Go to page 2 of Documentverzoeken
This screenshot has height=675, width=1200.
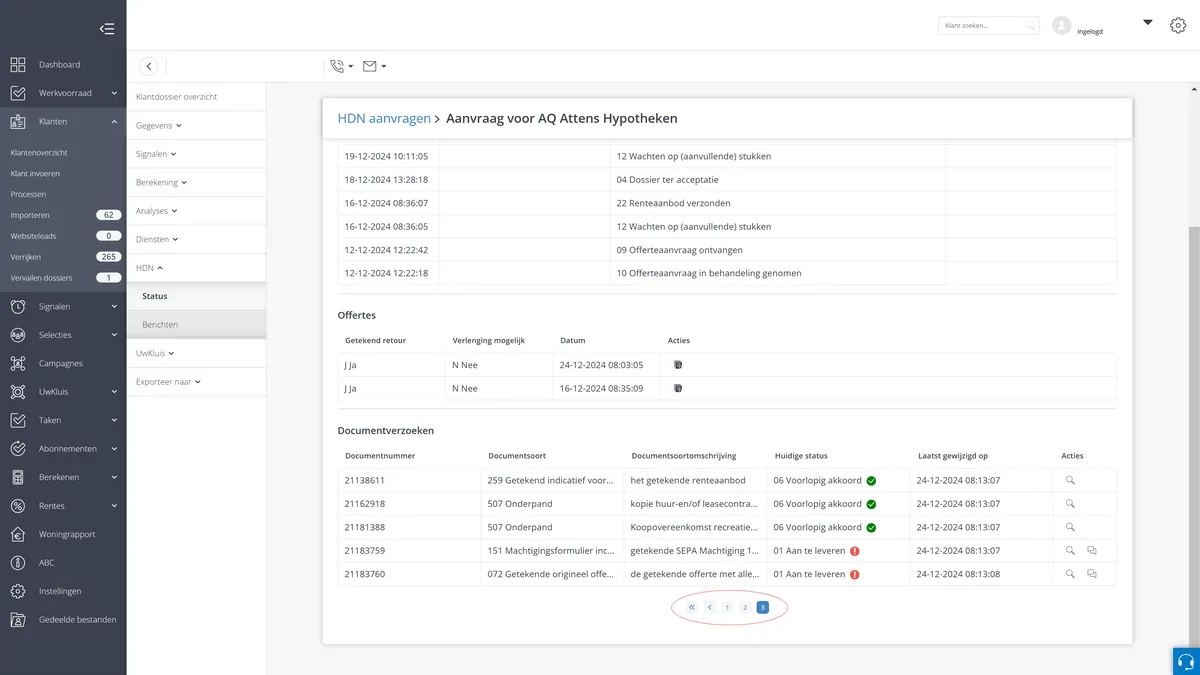click(x=745, y=607)
